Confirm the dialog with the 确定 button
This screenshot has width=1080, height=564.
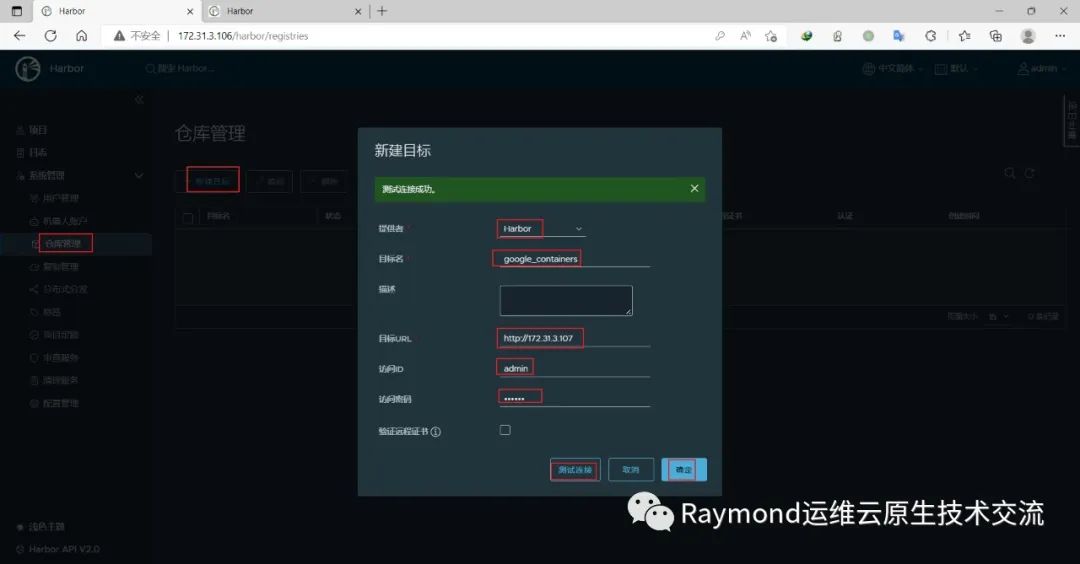[684, 470]
